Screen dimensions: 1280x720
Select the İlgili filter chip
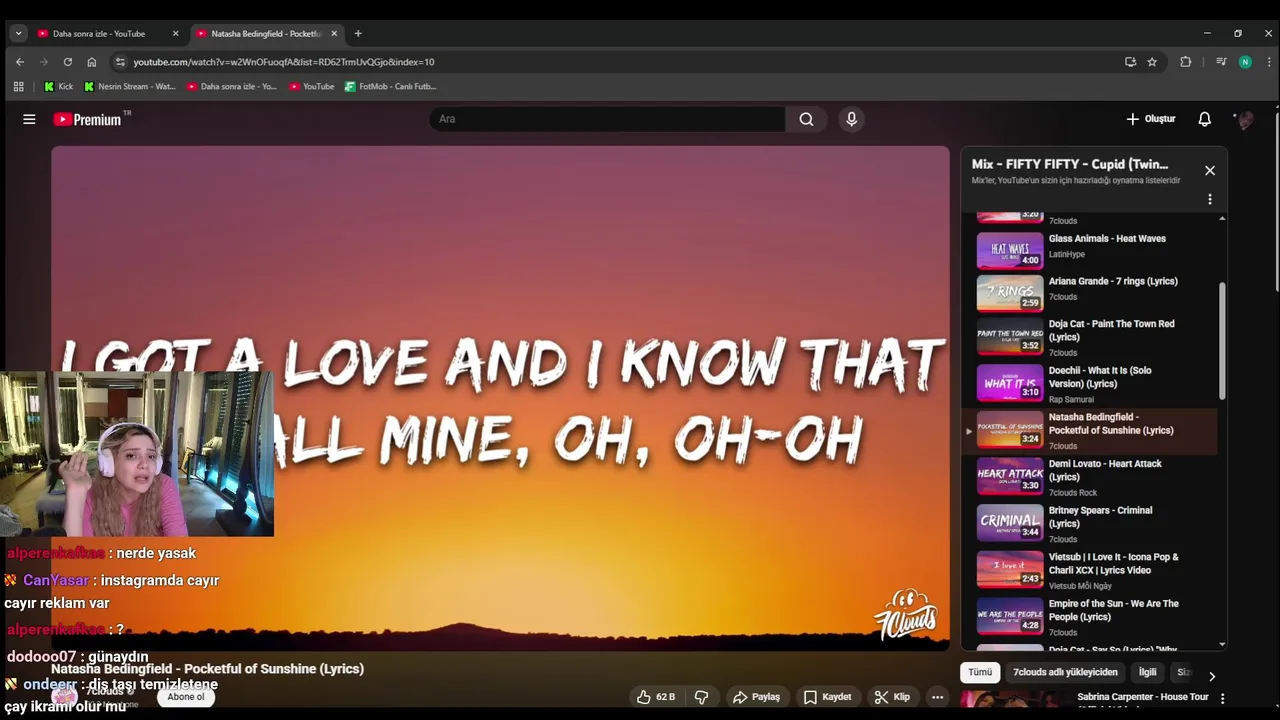pyautogui.click(x=1147, y=673)
